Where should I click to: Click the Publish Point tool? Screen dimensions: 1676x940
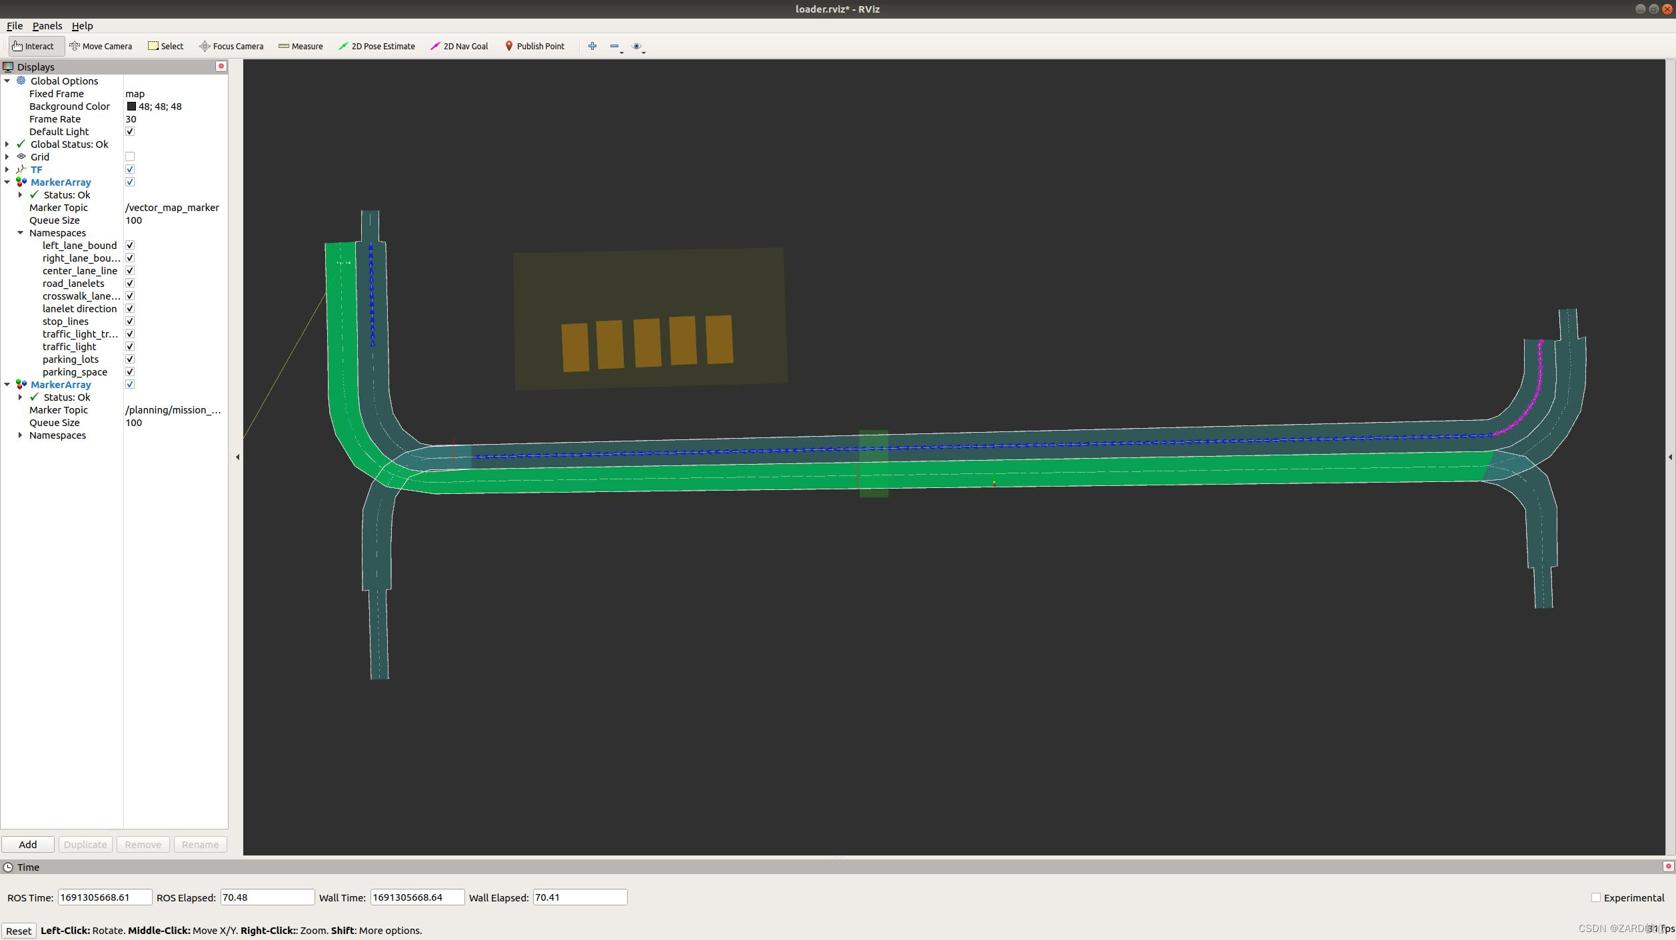pos(534,46)
